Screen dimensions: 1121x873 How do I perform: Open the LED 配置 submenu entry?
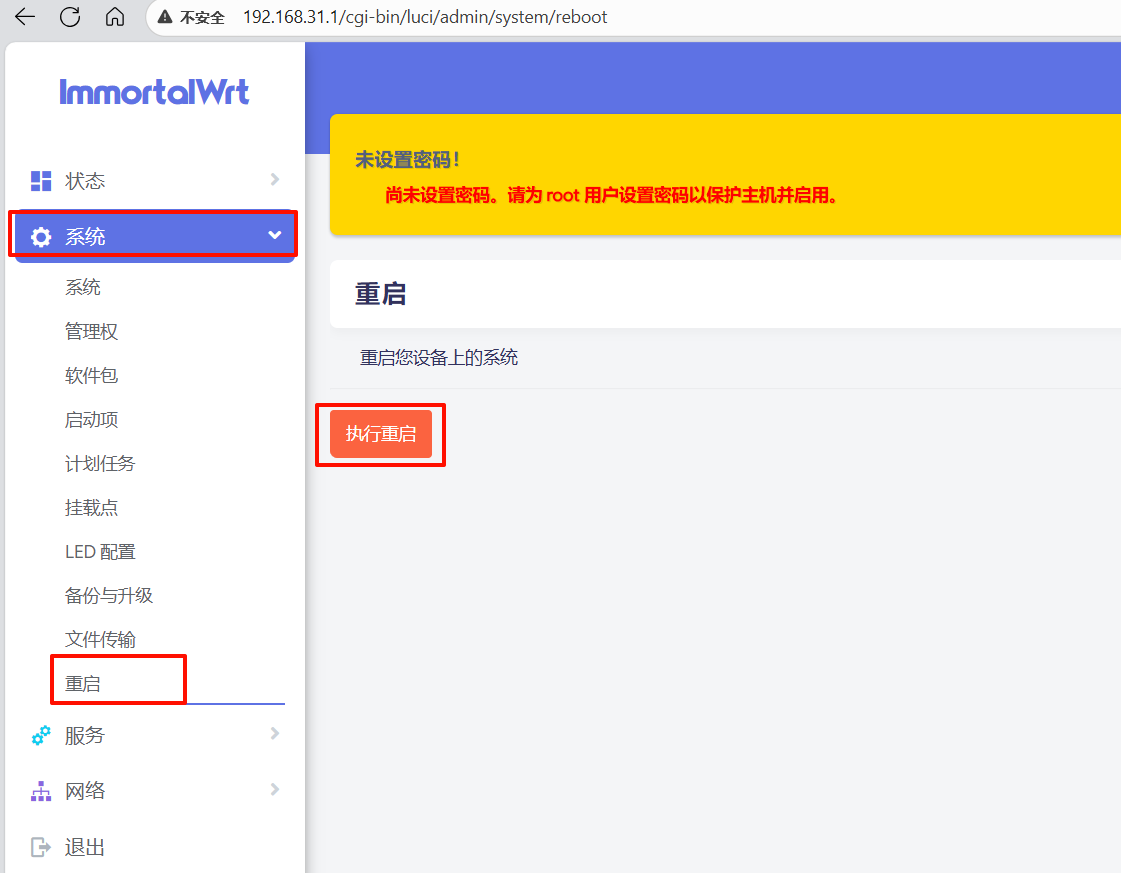100,552
